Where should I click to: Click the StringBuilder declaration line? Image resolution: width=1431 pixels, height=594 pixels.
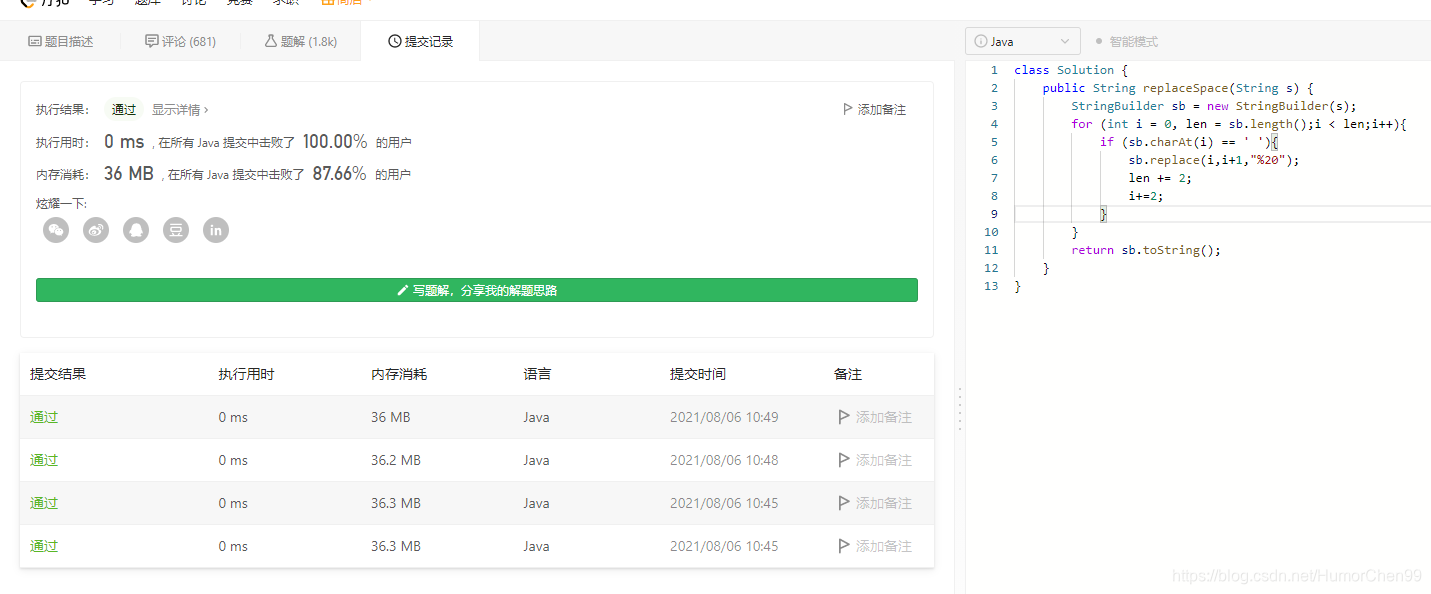[1214, 106]
